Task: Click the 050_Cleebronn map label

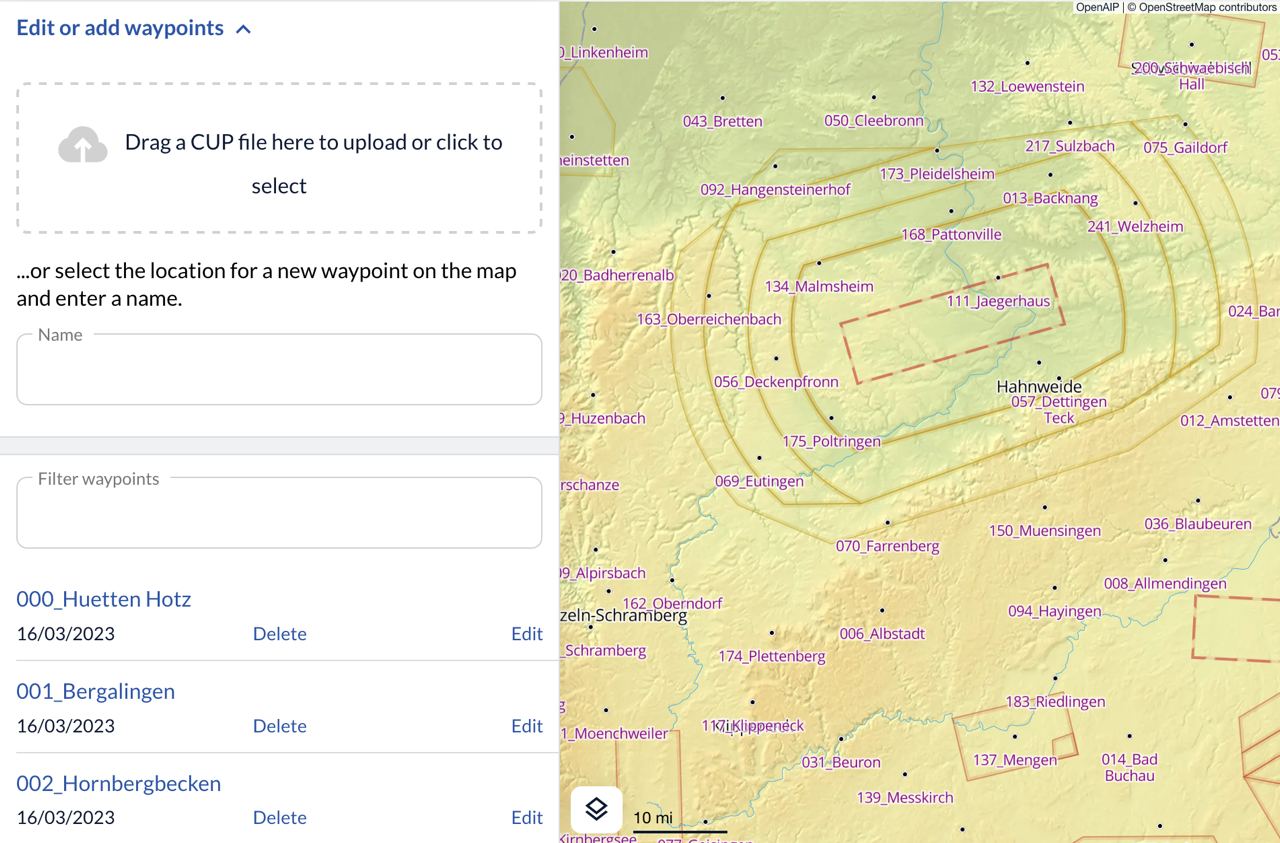Action: pos(874,121)
